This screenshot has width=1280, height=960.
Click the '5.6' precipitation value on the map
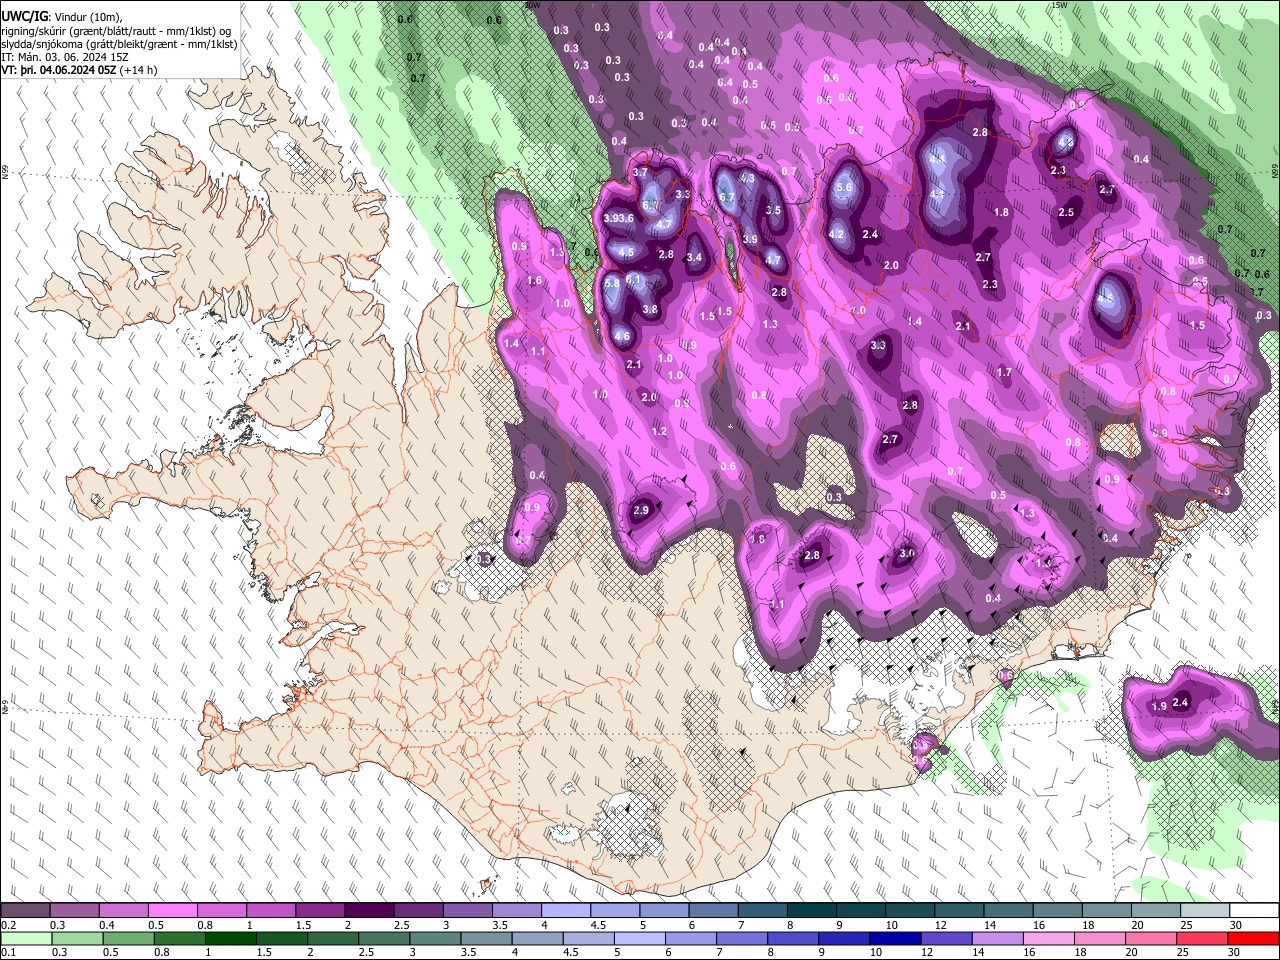point(843,188)
